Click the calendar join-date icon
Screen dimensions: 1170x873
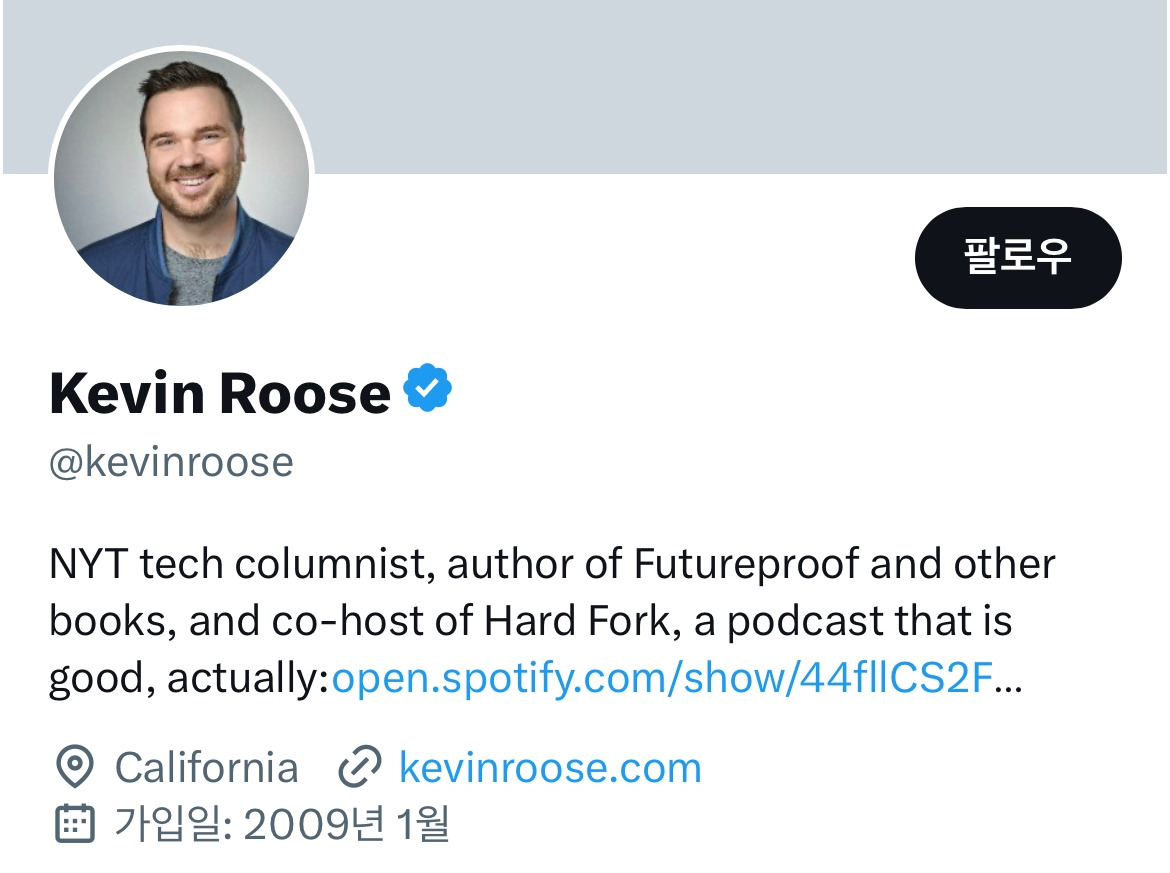click(x=75, y=823)
